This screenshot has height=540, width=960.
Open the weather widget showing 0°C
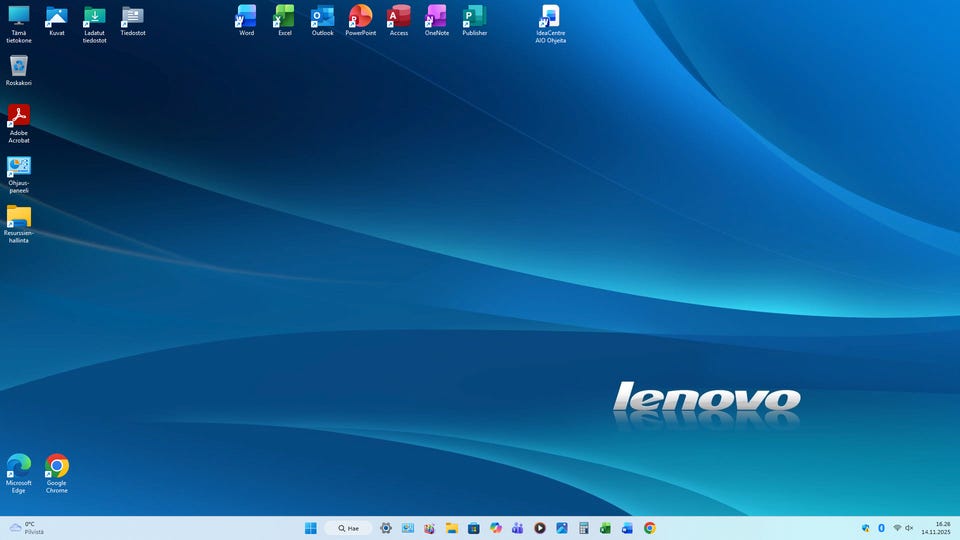point(27,528)
